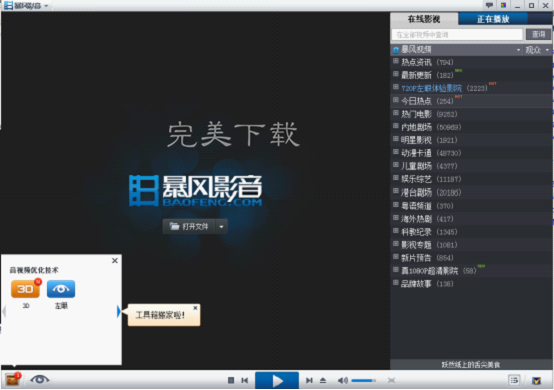Open the dropdown arrow beside 打开文件
554x390 pixels.
(x=222, y=226)
